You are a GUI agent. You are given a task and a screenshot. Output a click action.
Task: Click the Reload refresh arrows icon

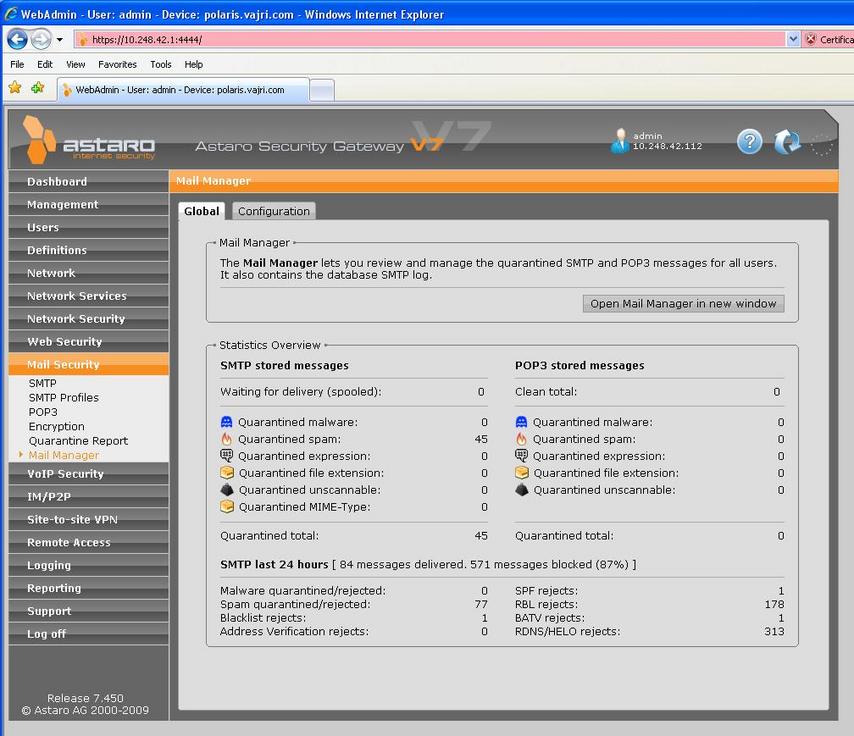787,142
